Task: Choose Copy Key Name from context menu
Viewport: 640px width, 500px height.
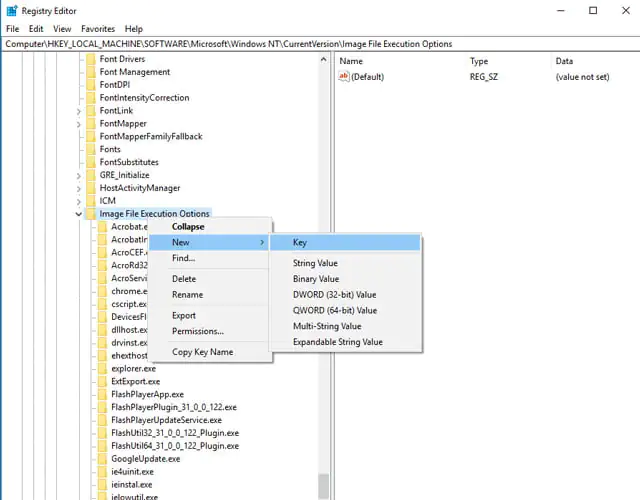Action: [202, 352]
